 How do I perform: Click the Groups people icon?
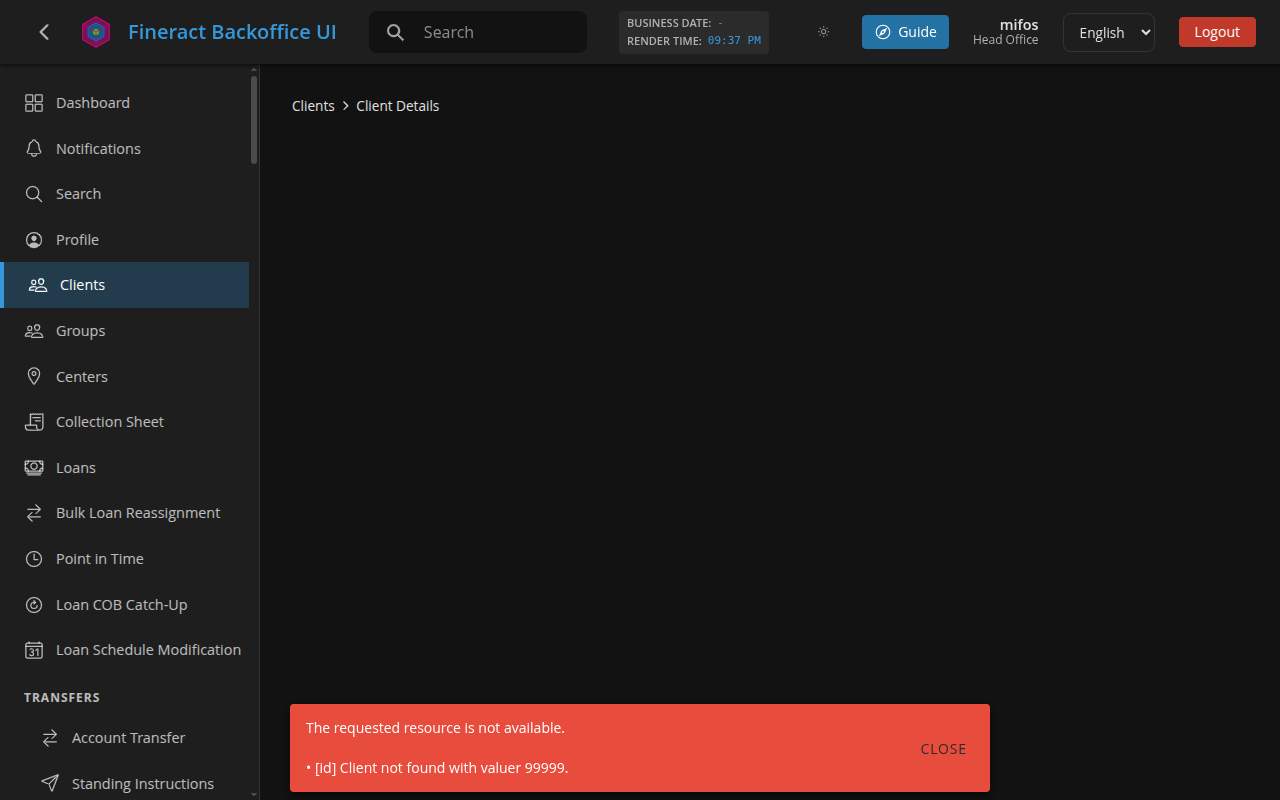coord(34,331)
